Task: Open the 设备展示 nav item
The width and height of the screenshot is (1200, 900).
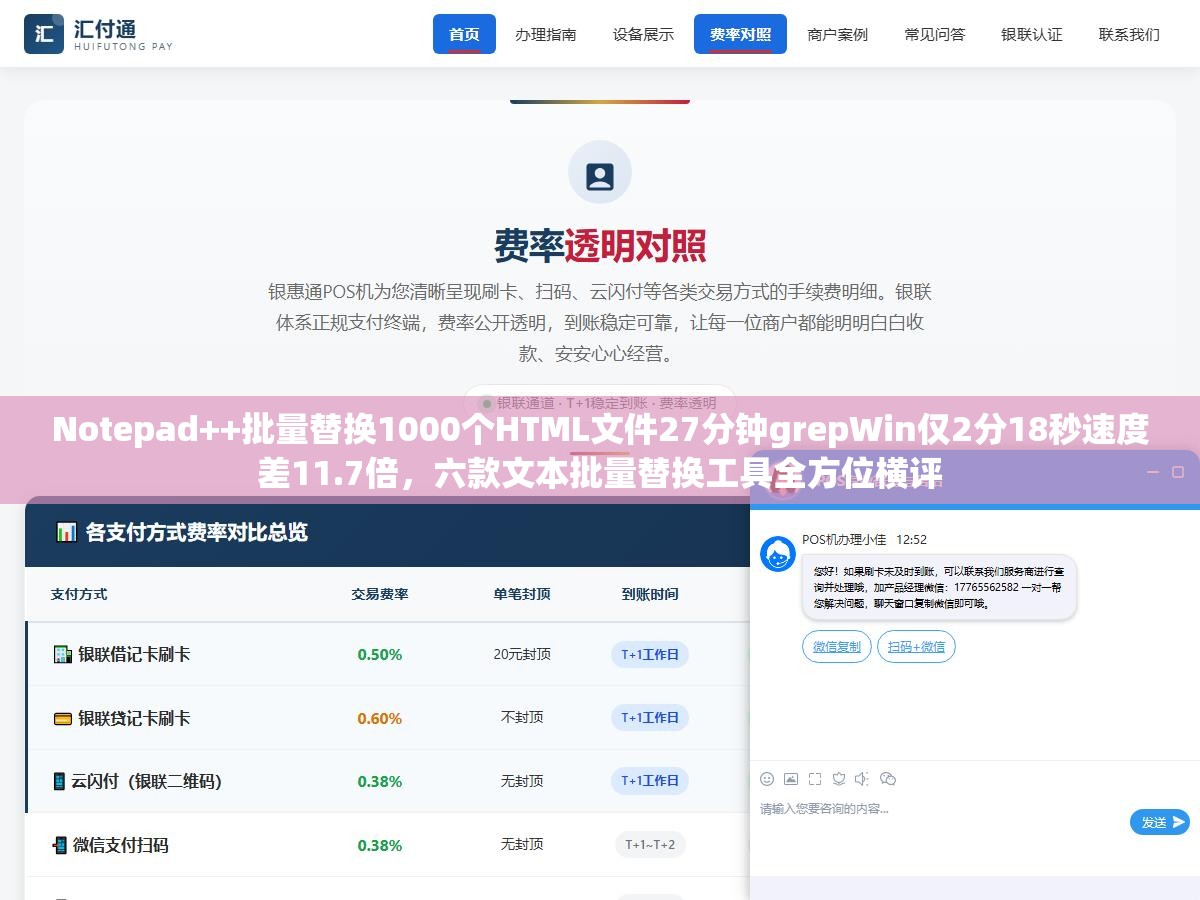Action: coord(643,34)
